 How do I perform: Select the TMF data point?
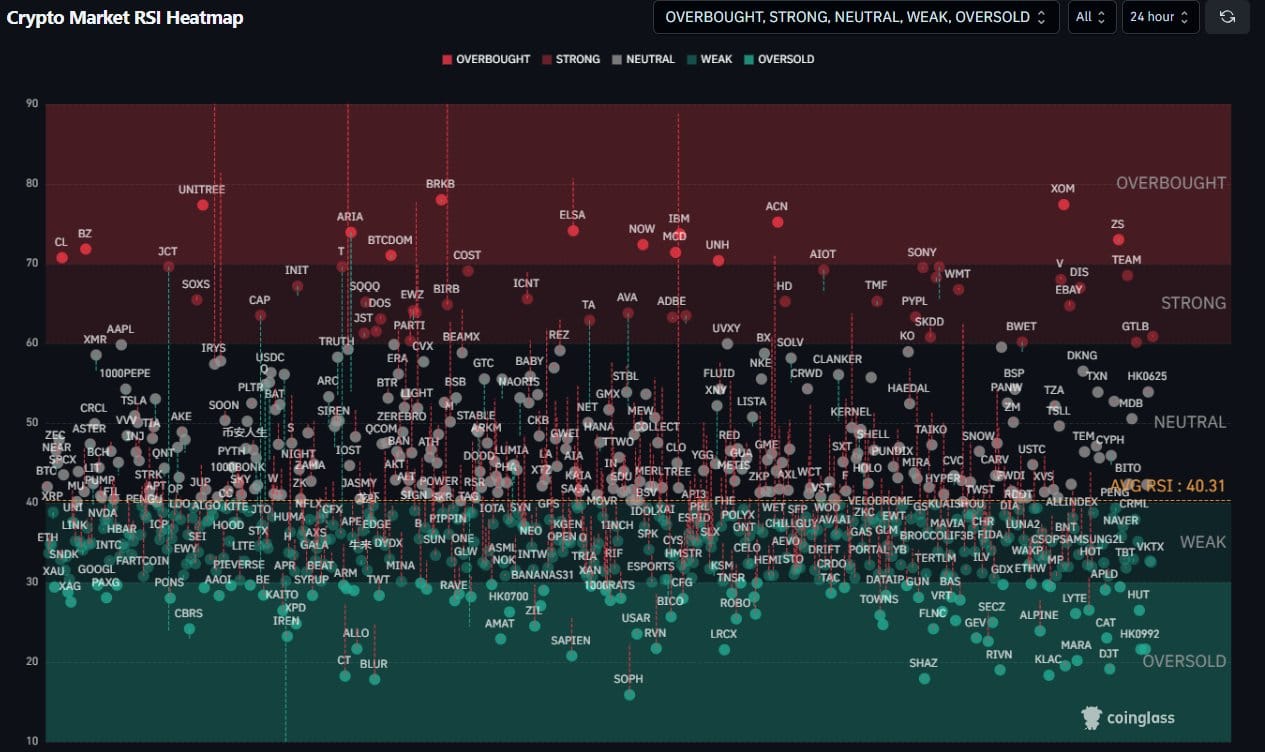click(877, 301)
